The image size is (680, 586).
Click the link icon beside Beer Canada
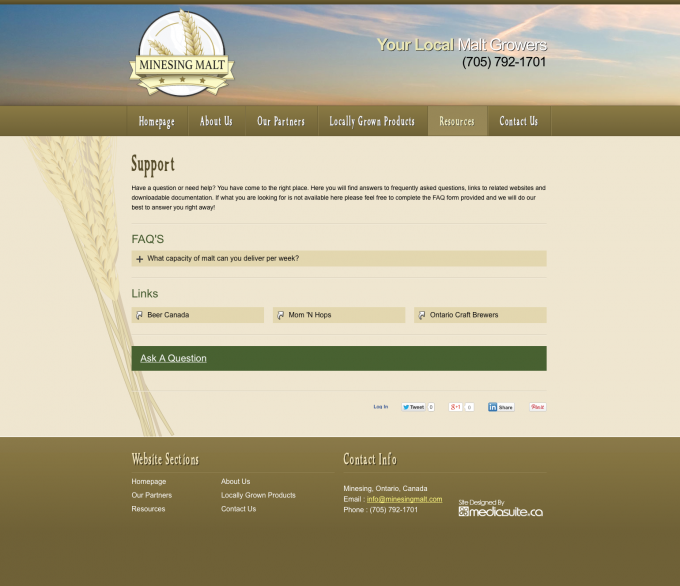140,315
